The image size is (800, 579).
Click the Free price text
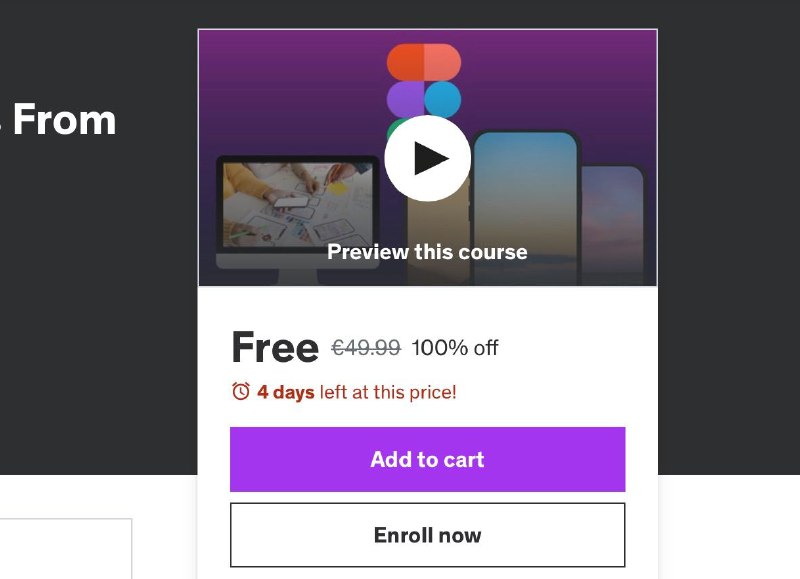(x=275, y=347)
